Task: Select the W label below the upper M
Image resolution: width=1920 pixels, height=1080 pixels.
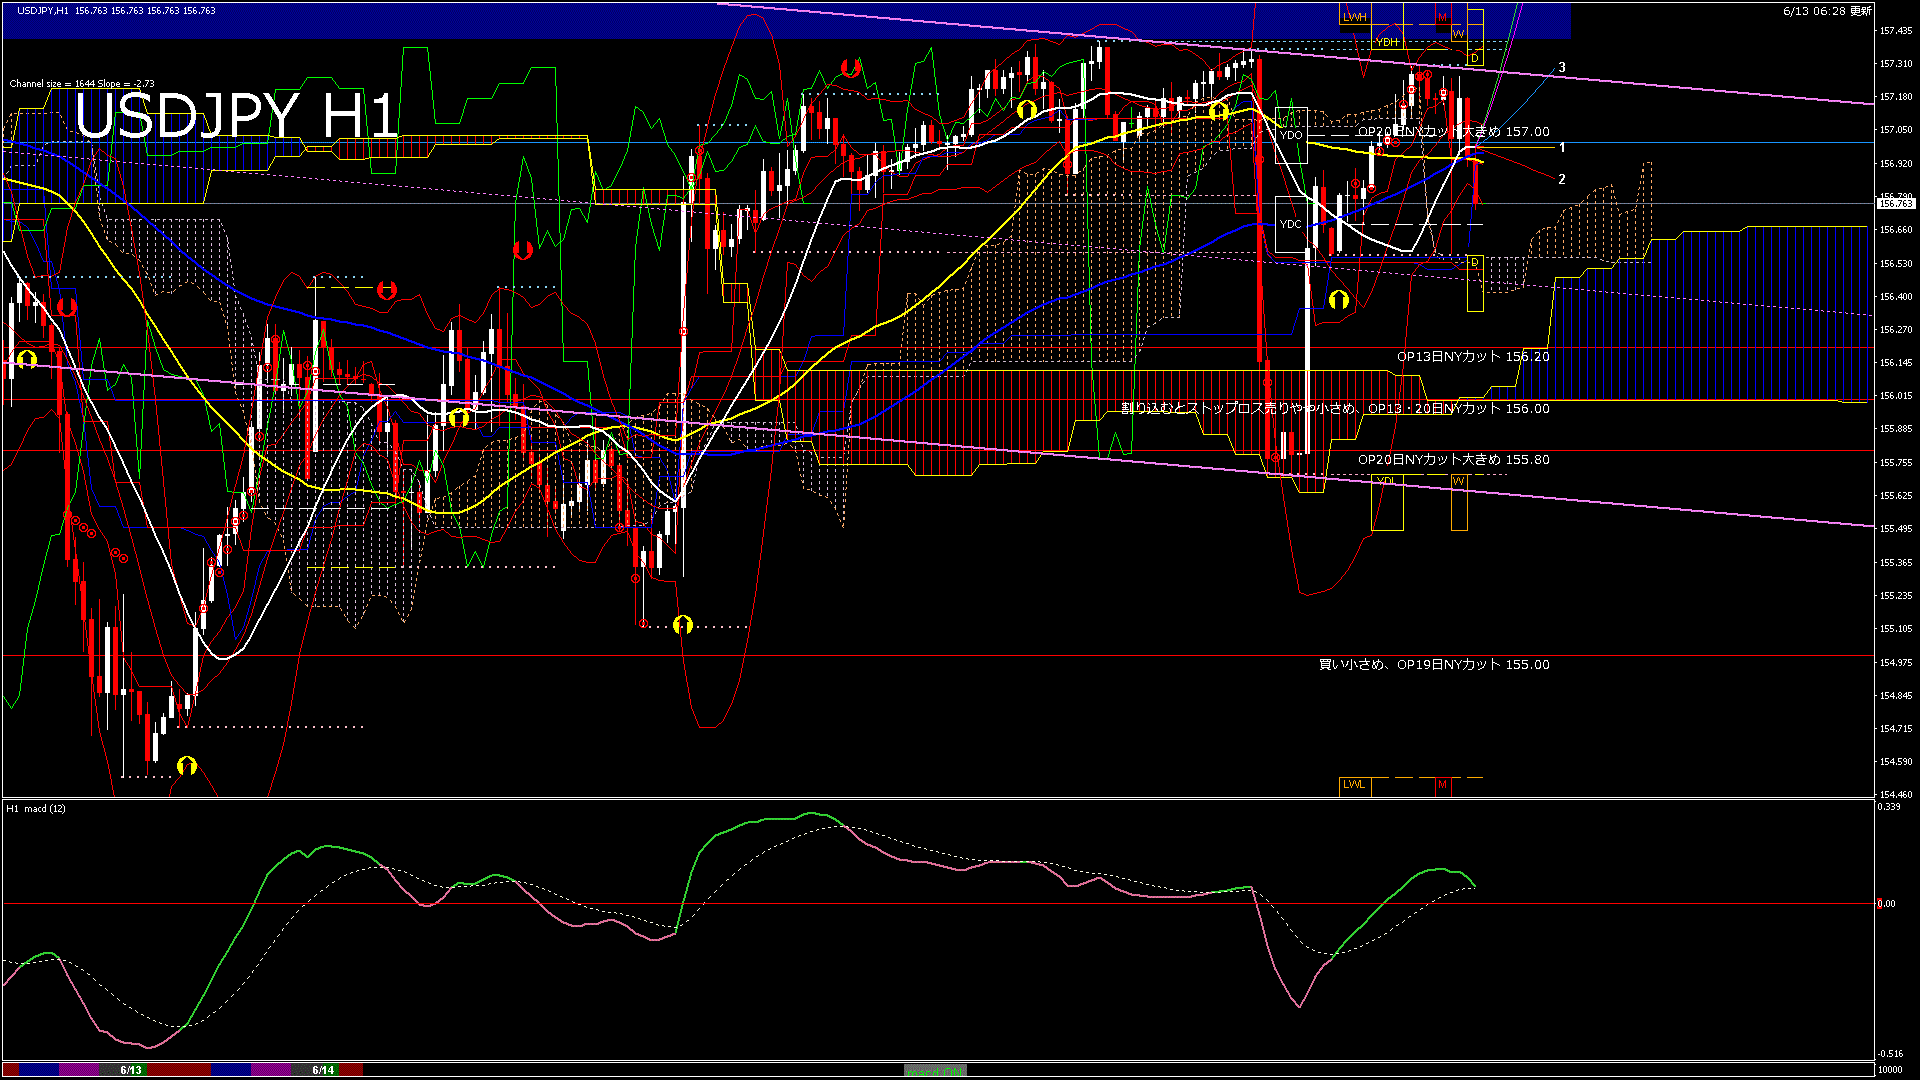Action: click(1458, 34)
